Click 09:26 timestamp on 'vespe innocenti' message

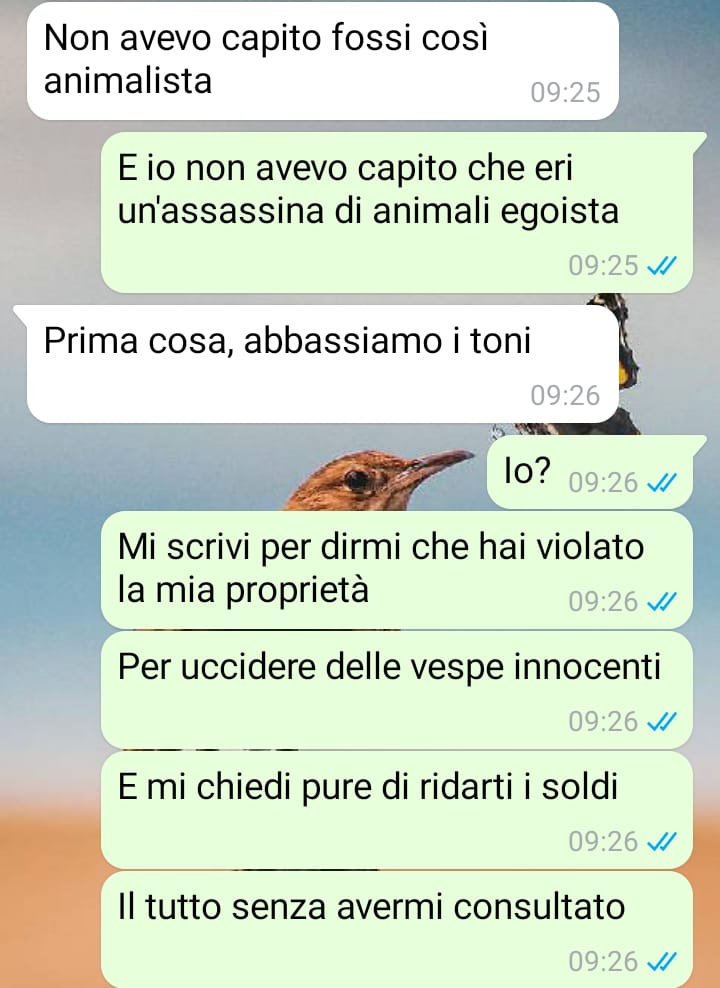pyautogui.click(x=603, y=721)
